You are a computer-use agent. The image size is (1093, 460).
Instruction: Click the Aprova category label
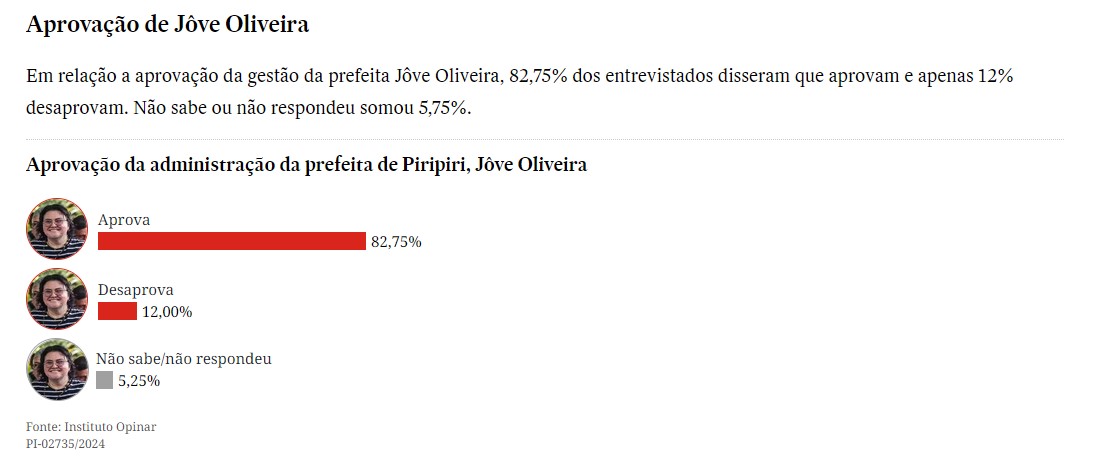(x=124, y=220)
